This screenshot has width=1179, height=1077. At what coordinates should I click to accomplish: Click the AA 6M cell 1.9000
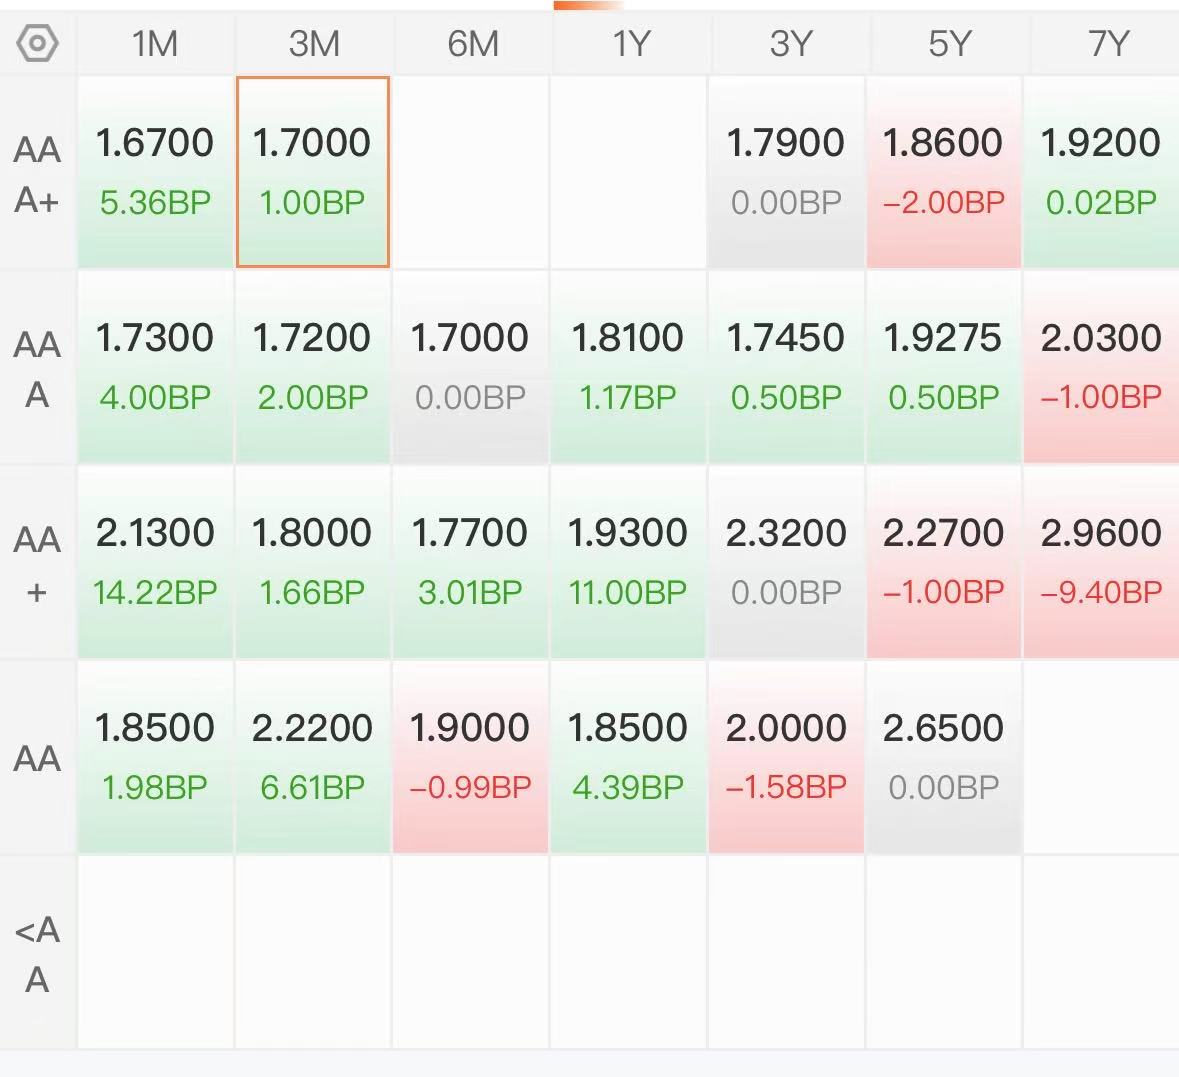(x=470, y=757)
